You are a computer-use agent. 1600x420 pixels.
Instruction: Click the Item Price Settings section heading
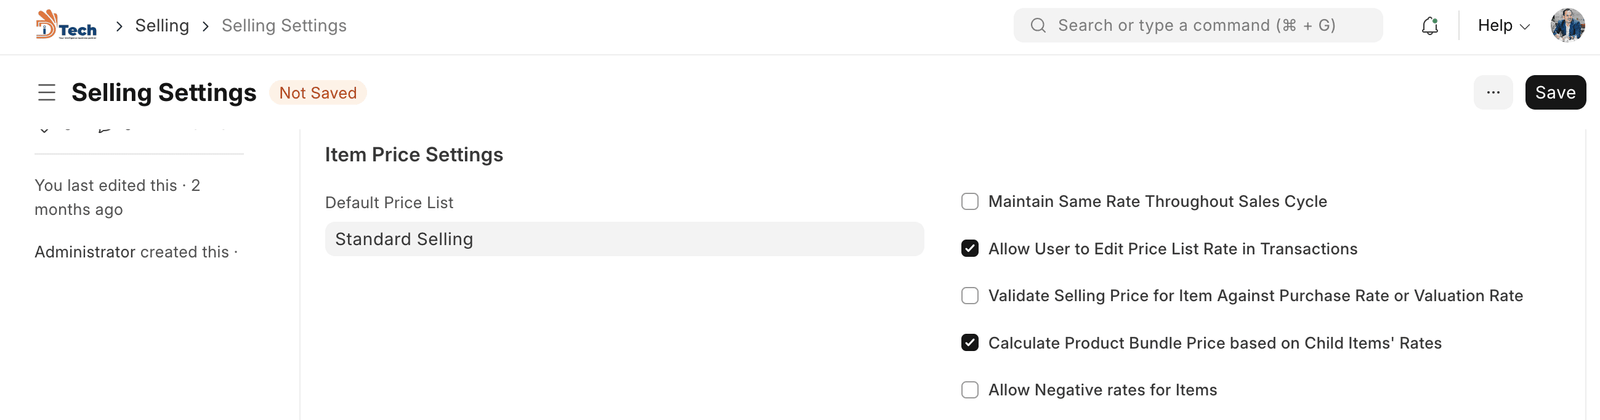click(x=414, y=155)
